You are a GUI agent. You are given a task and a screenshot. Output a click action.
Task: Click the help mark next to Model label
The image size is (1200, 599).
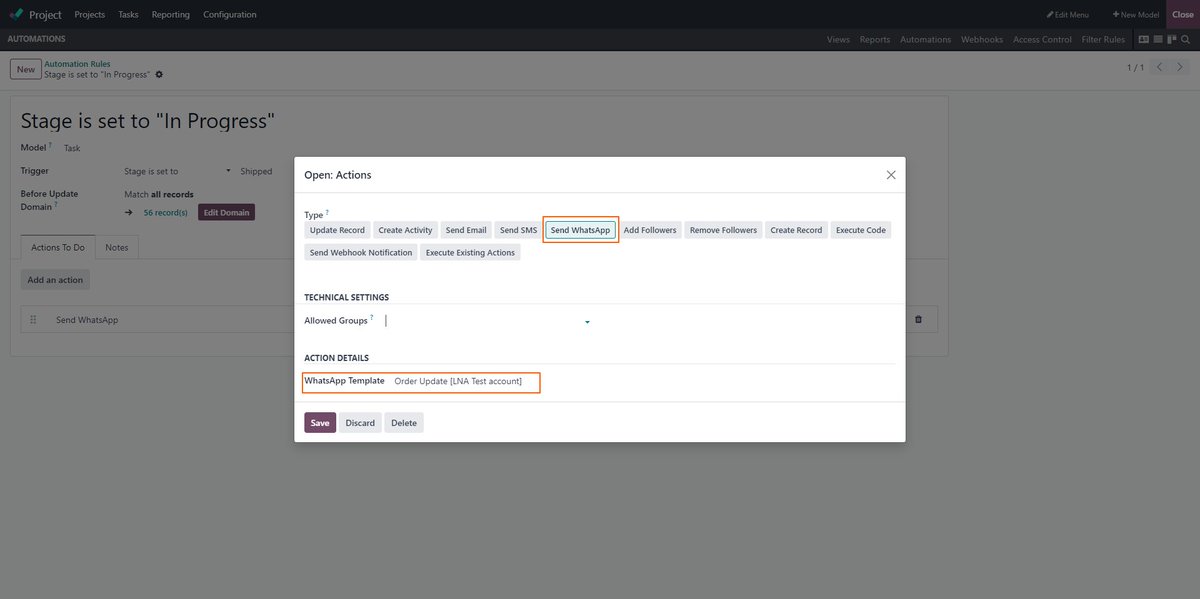51,145
